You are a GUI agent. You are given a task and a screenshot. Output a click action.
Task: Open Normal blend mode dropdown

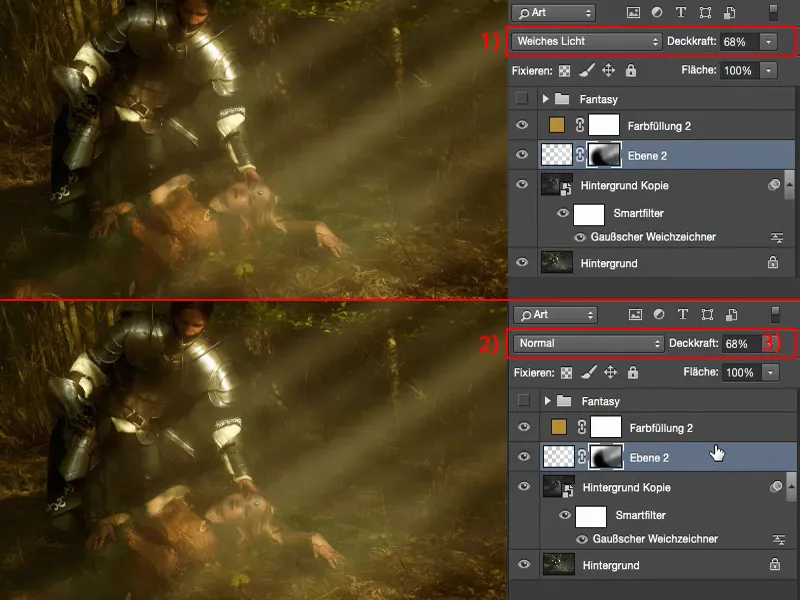(589, 343)
